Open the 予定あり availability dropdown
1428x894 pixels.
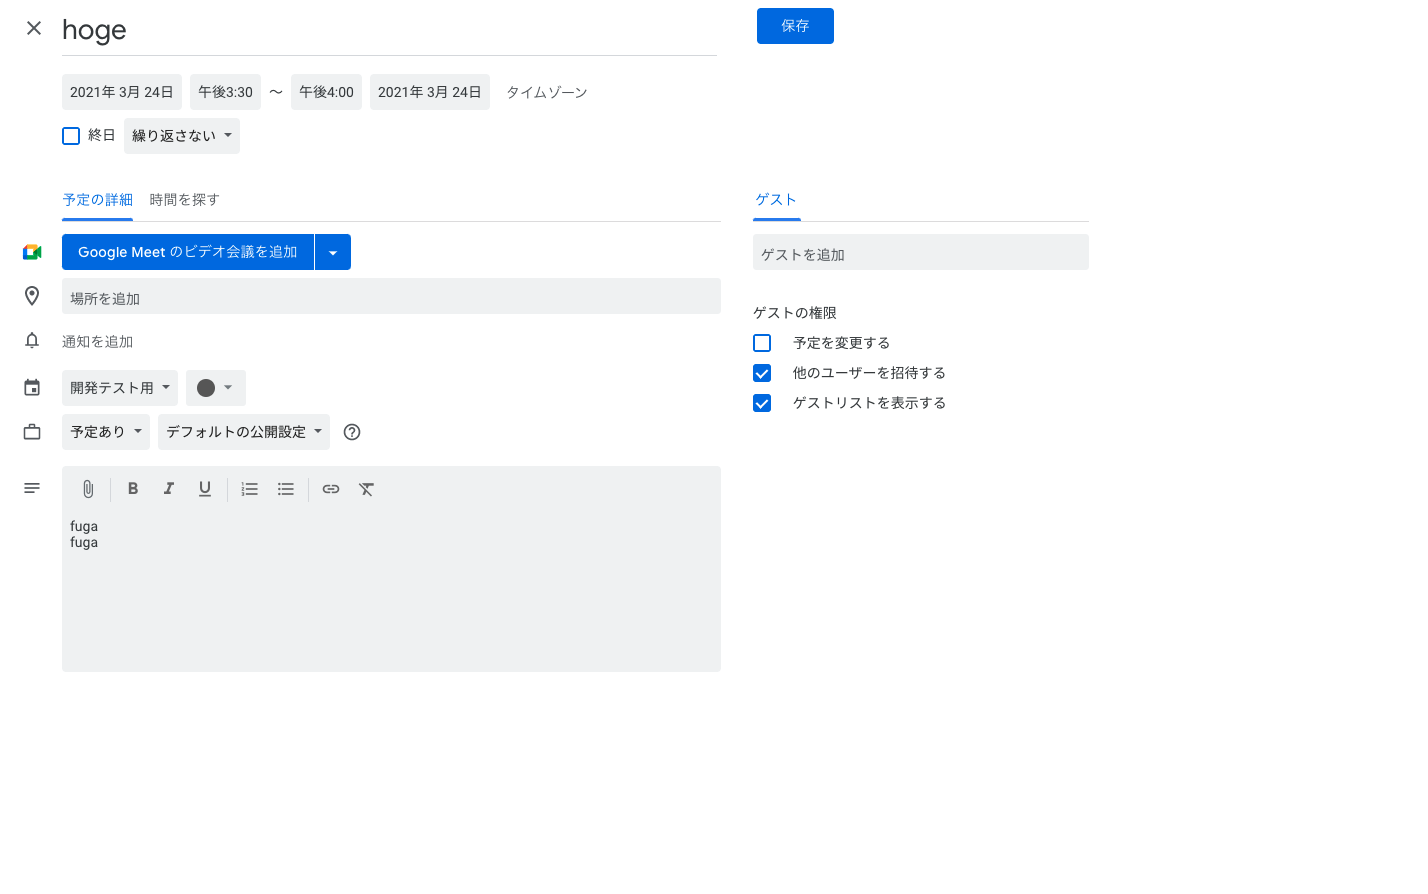106,432
